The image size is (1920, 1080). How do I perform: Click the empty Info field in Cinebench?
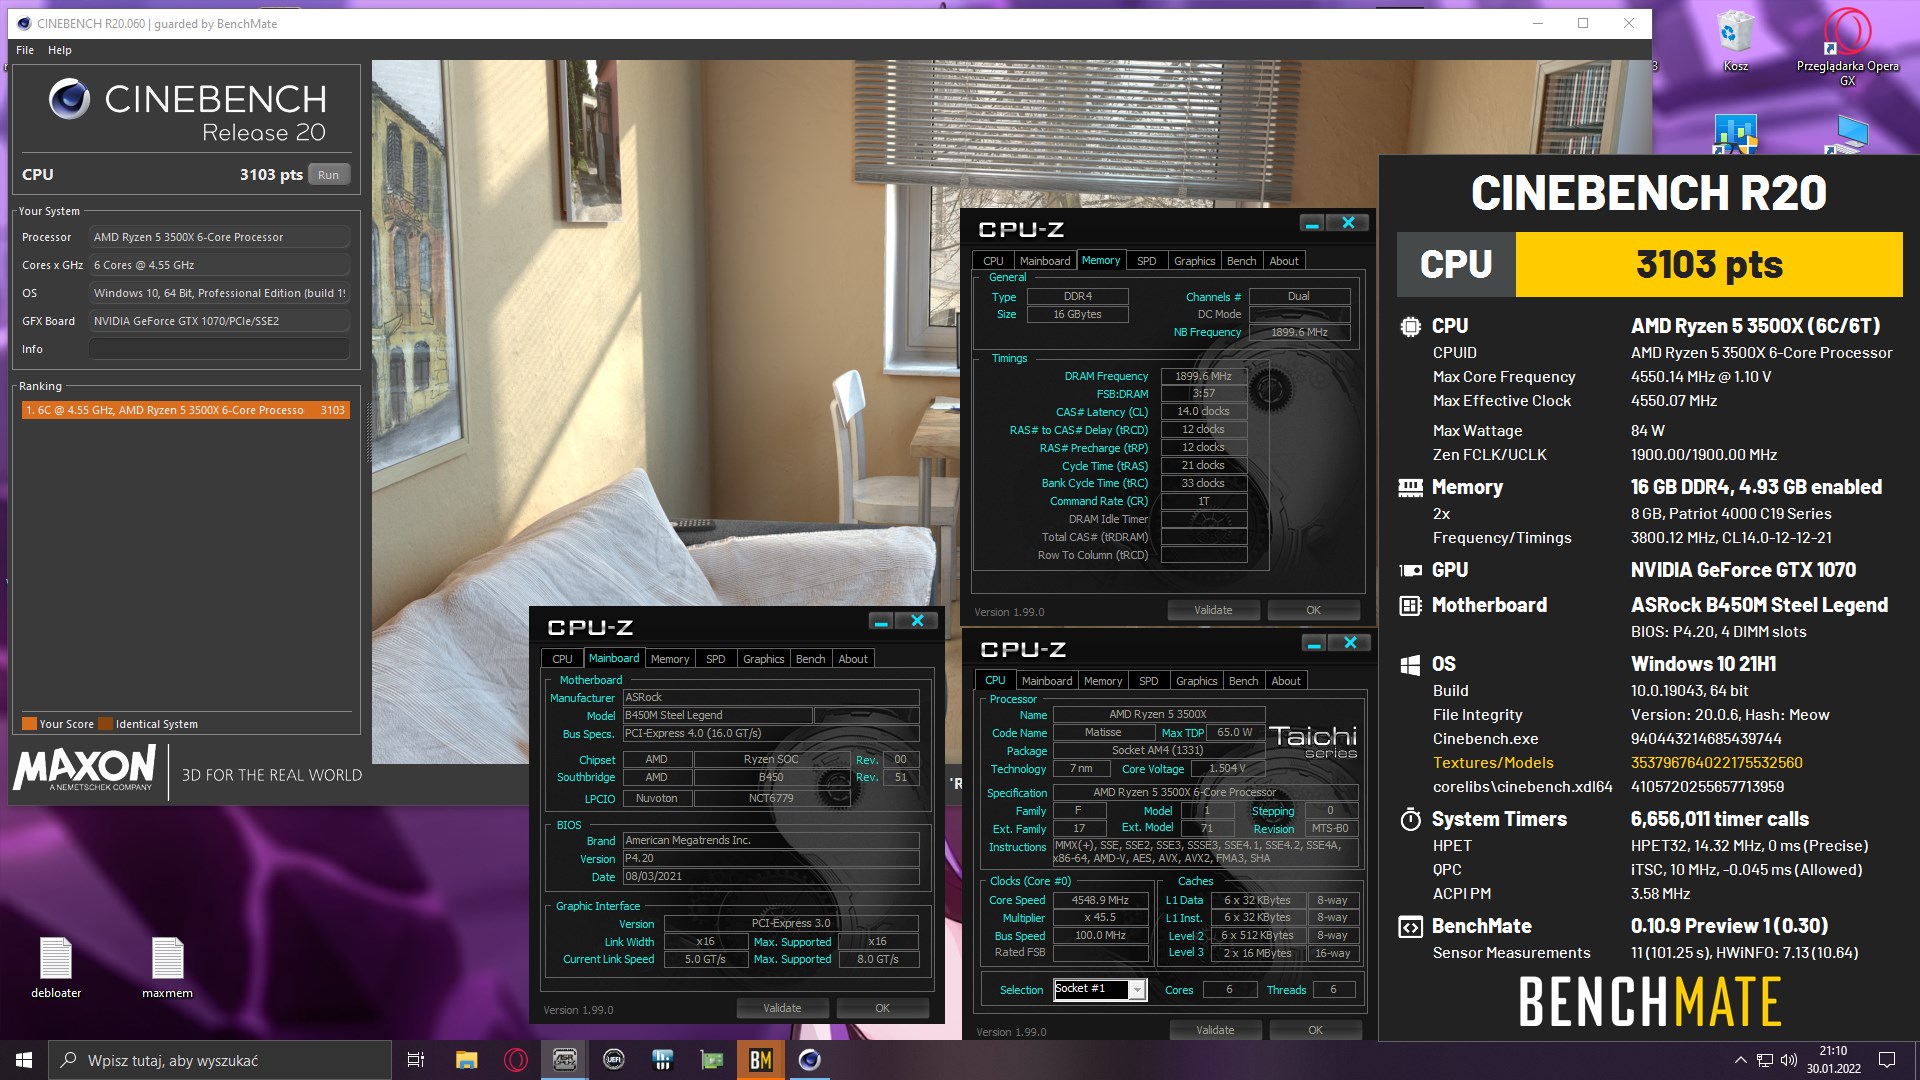tap(219, 349)
